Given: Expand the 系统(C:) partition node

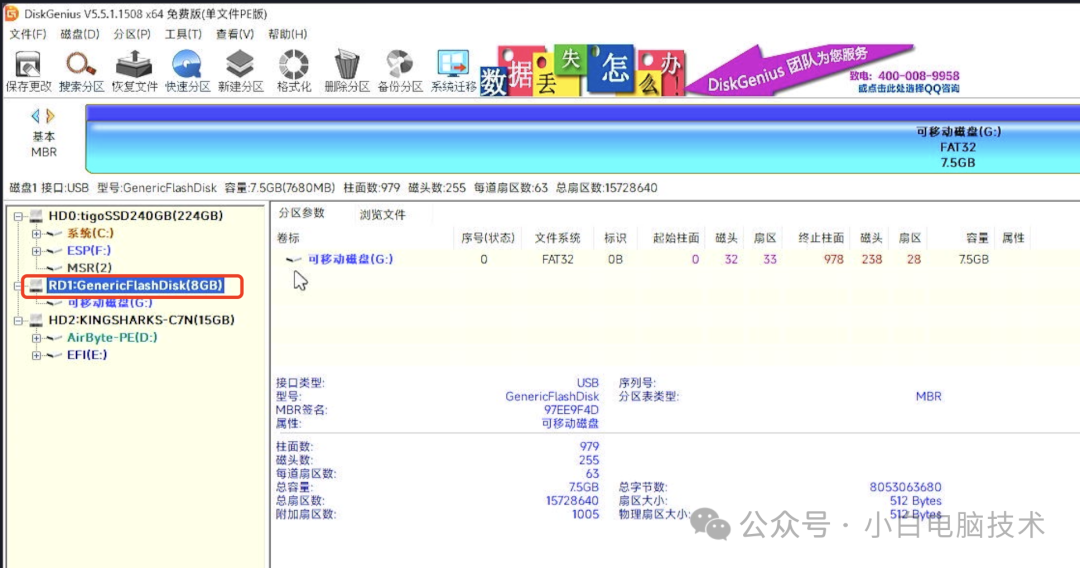Looking at the screenshot, I should tap(37, 234).
